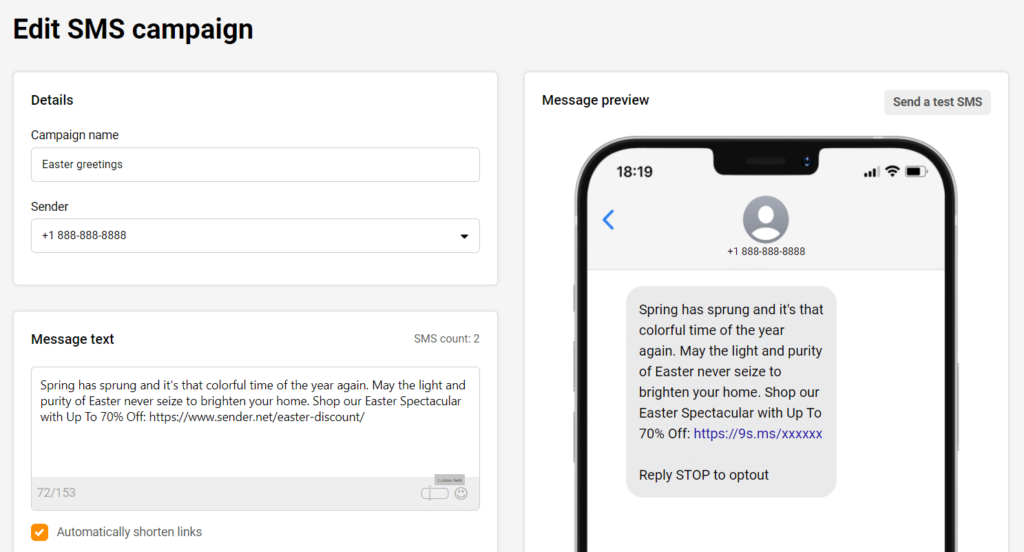Insert a custom field via its icon
The width and height of the screenshot is (1024, 552).
click(x=434, y=494)
